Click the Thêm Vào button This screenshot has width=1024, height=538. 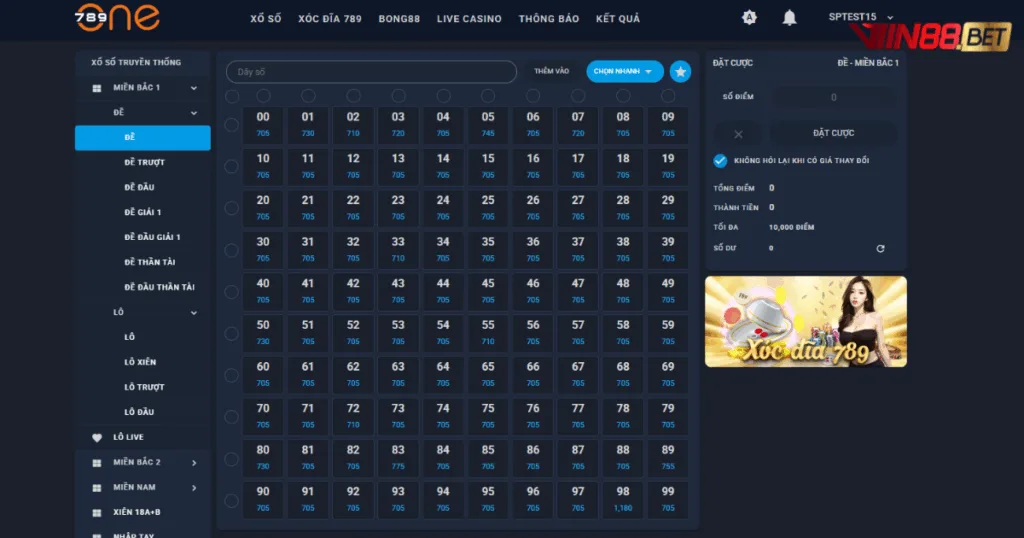coord(551,71)
